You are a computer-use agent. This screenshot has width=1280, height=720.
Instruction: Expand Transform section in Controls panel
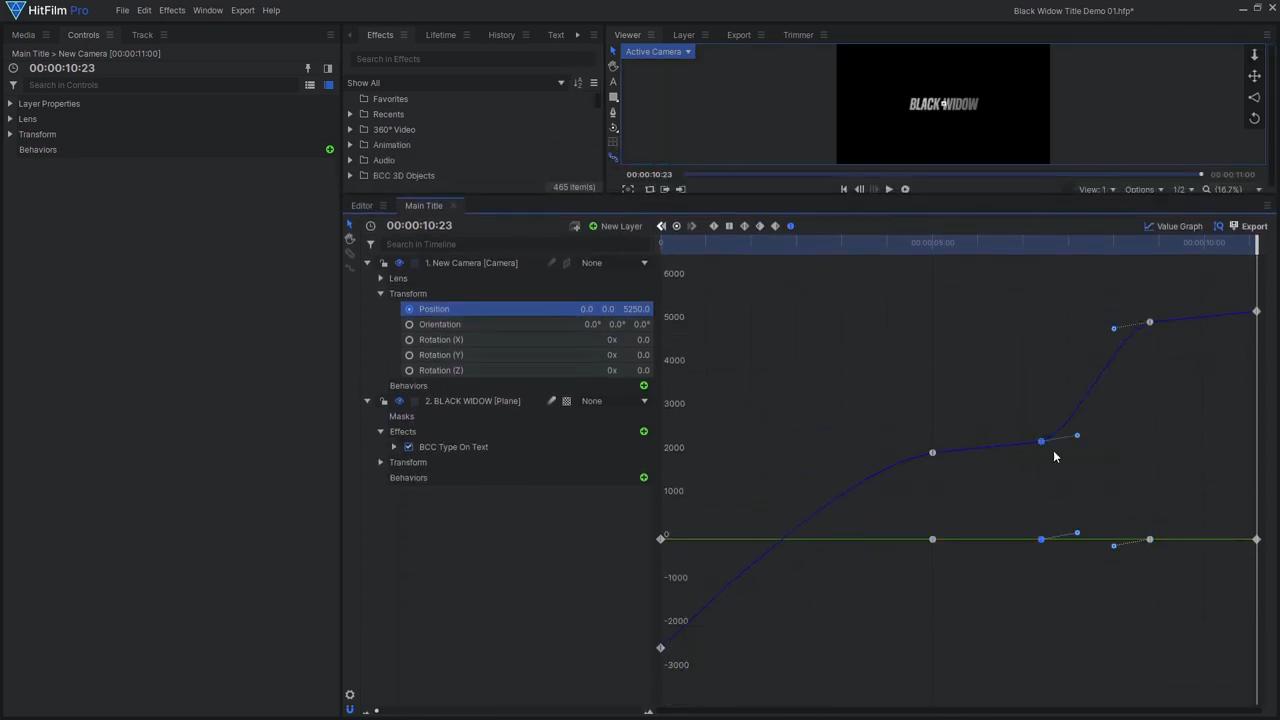[10, 134]
